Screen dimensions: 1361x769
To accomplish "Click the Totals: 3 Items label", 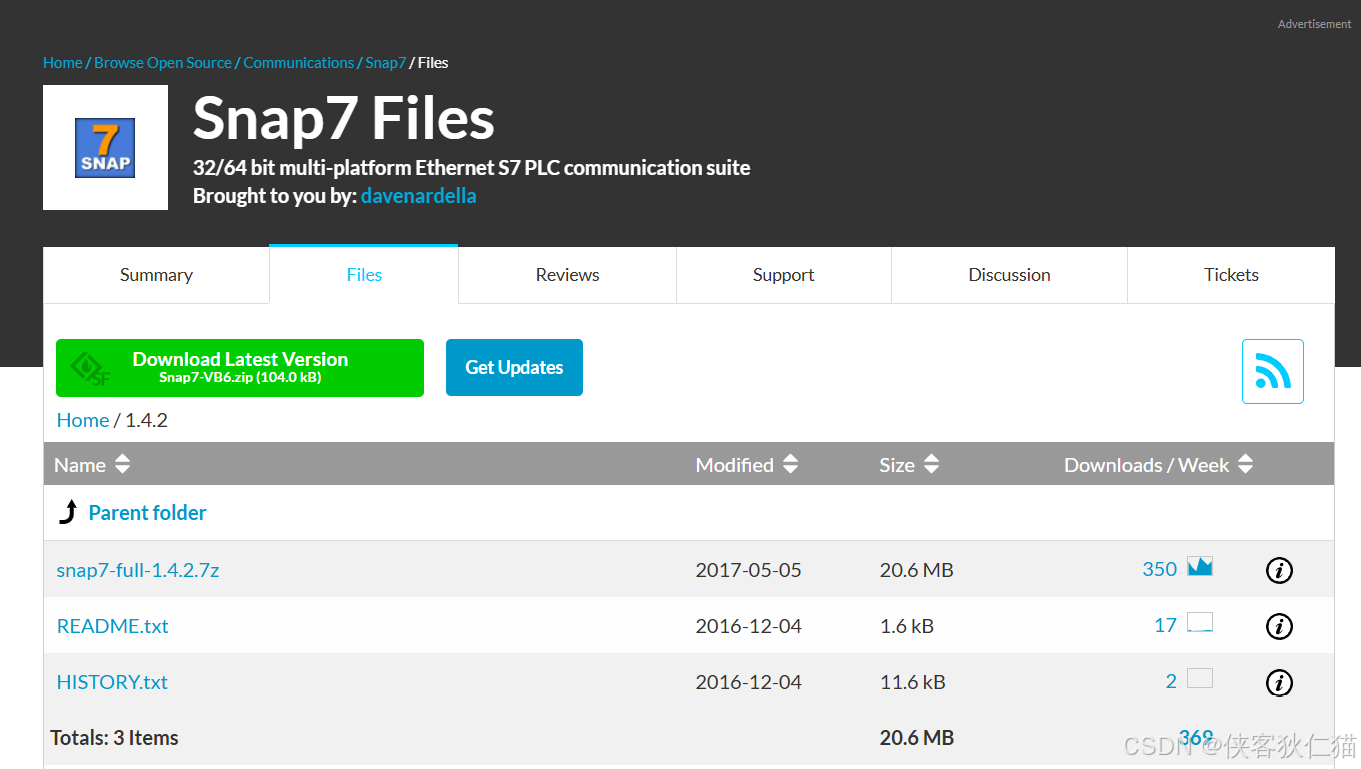I will coord(115,738).
